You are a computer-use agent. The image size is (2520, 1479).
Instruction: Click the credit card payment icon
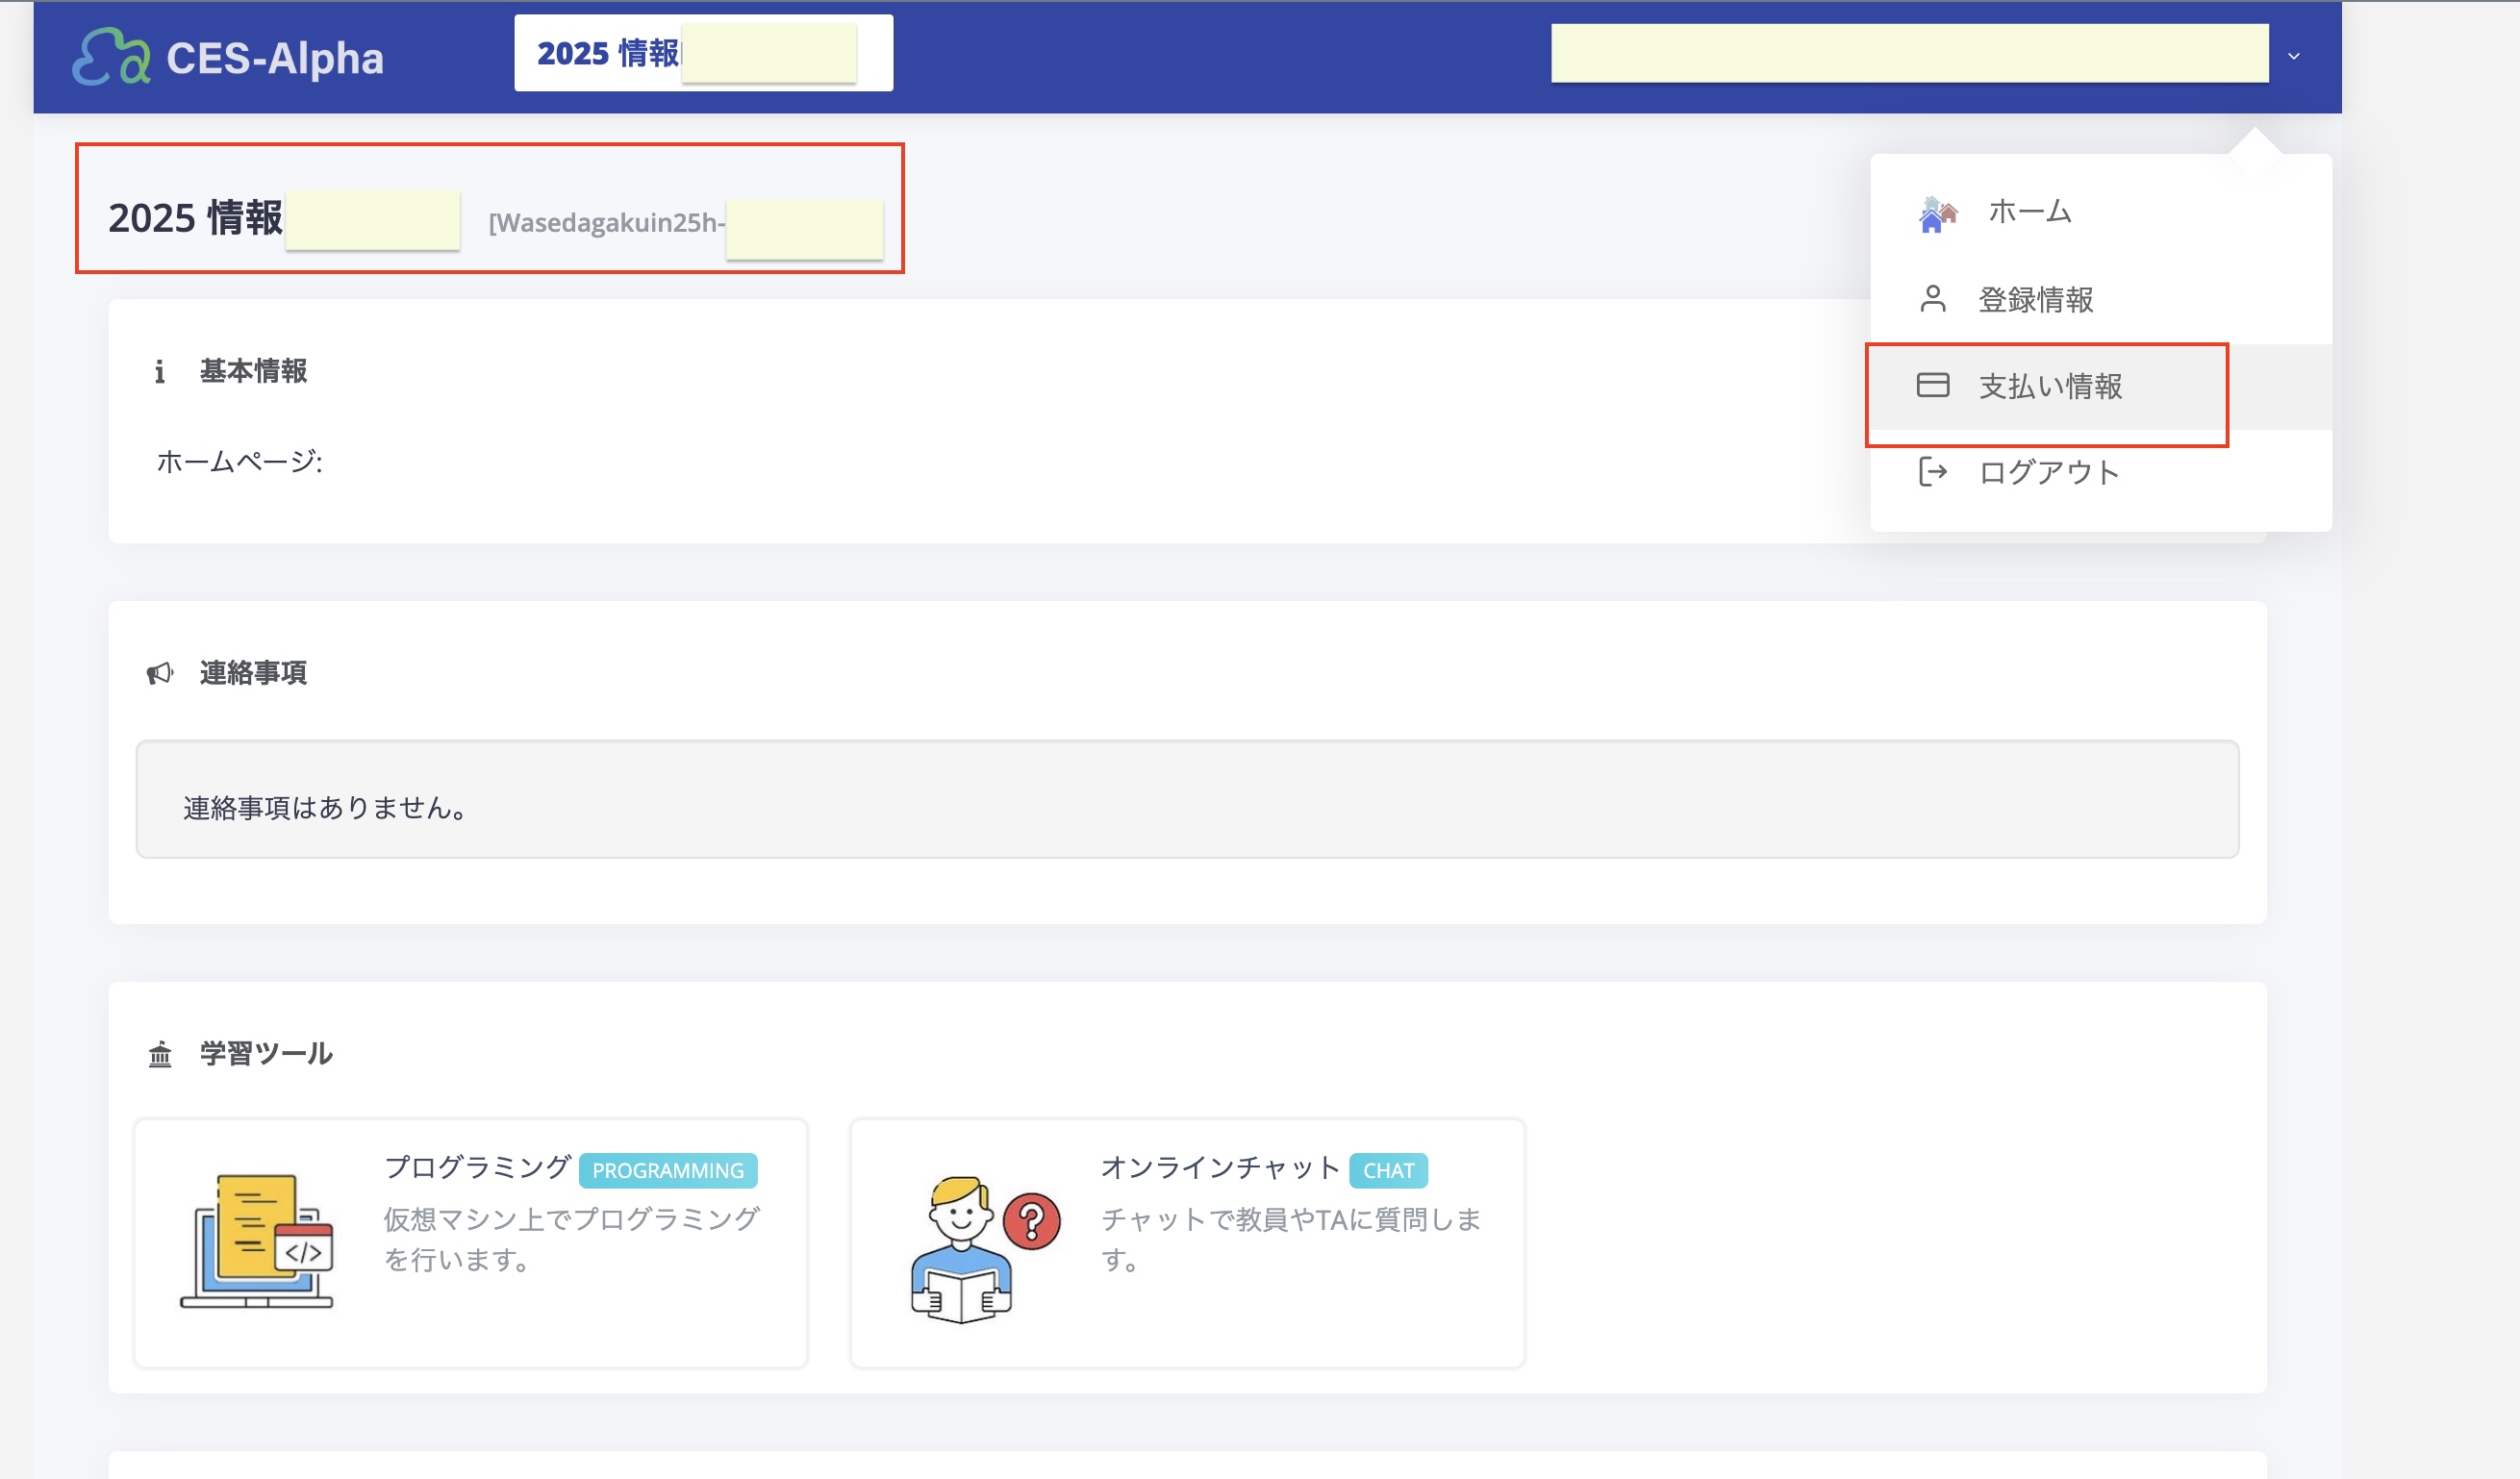[x=1932, y=386]
